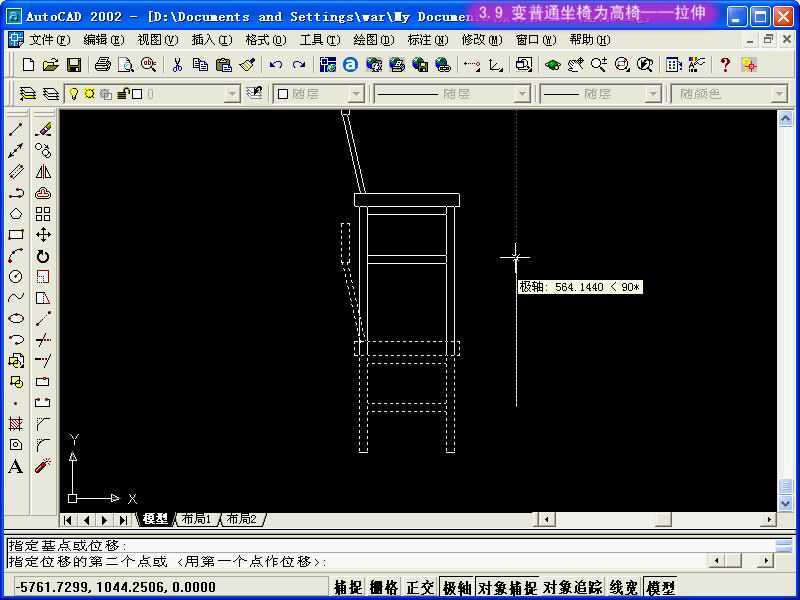Open the lineweight 随层 dropdown
The height and width of the screenshot is (600, 800).
[x=653, y=94]
